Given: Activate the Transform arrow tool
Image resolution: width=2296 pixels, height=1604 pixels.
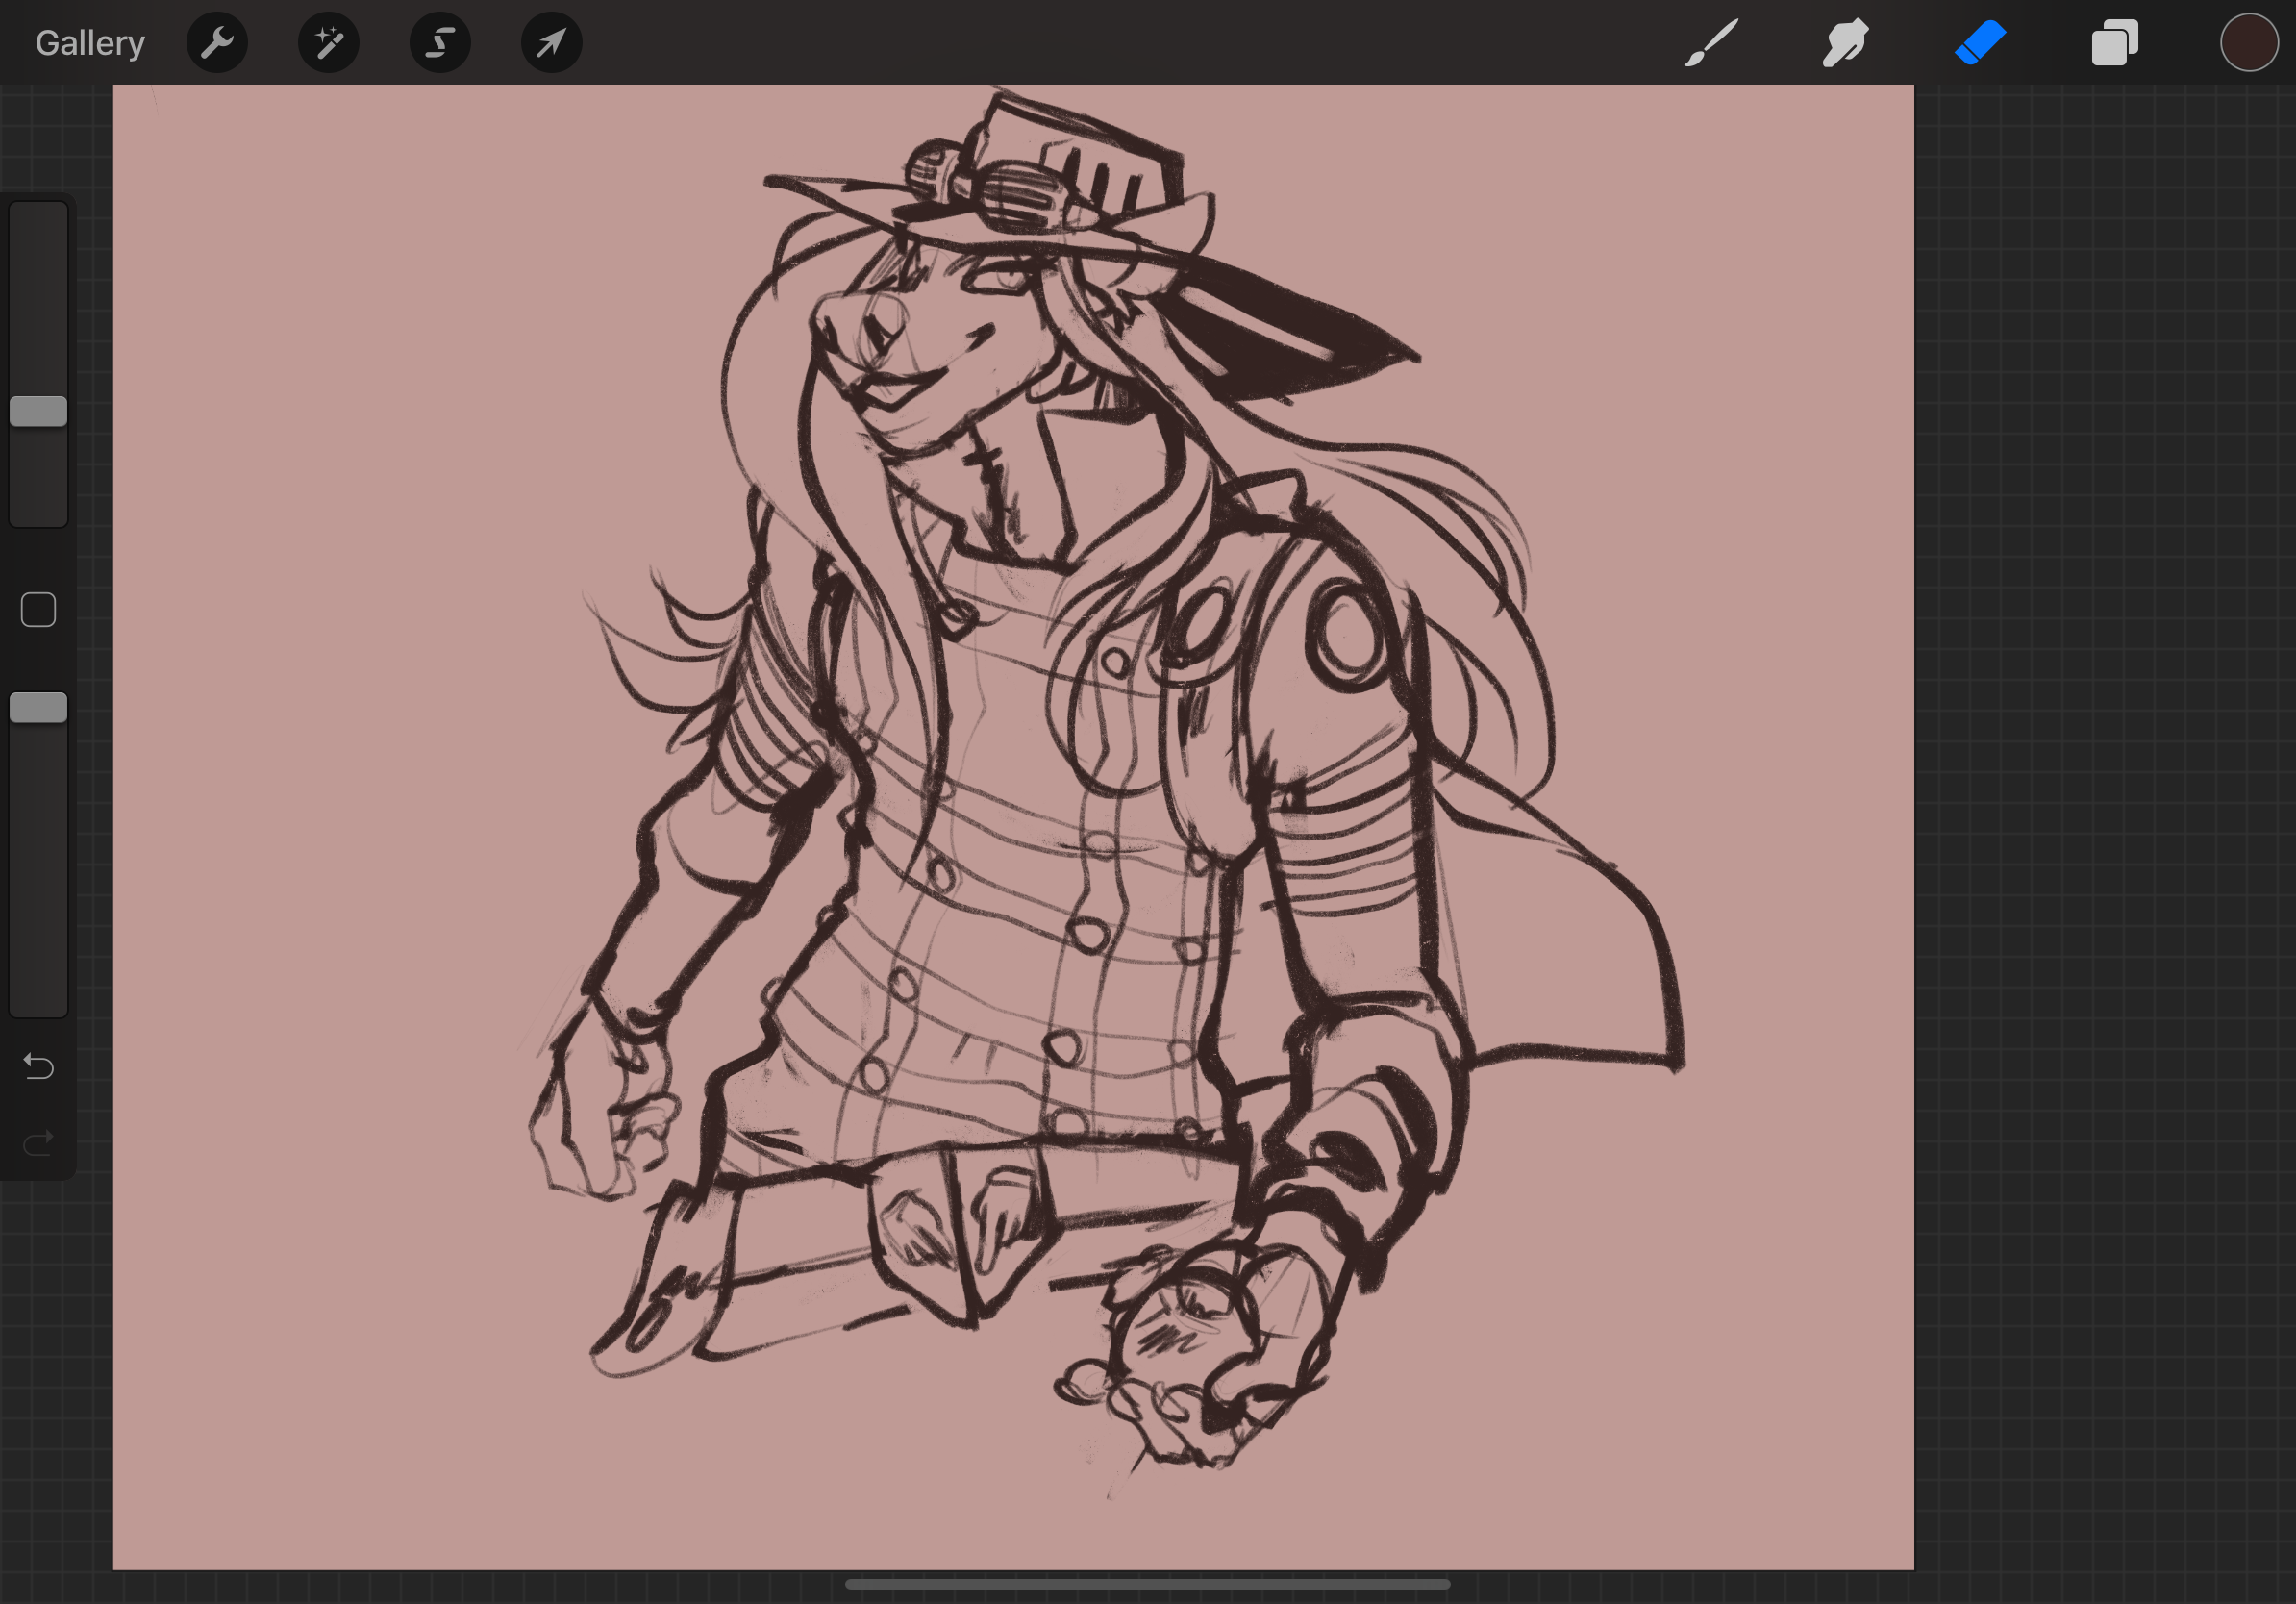Looking at the screenshot, I should [552, 43].
